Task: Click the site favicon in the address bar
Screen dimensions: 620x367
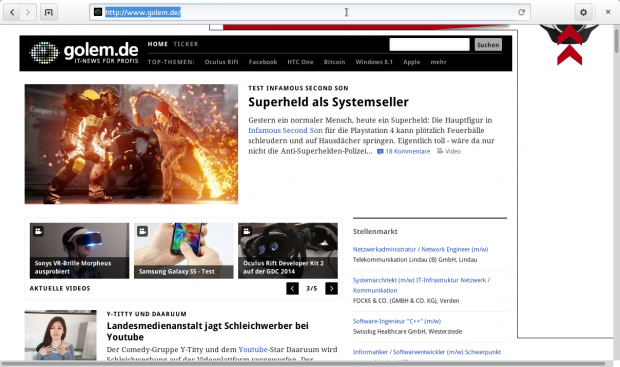Action: pos(98,12)
